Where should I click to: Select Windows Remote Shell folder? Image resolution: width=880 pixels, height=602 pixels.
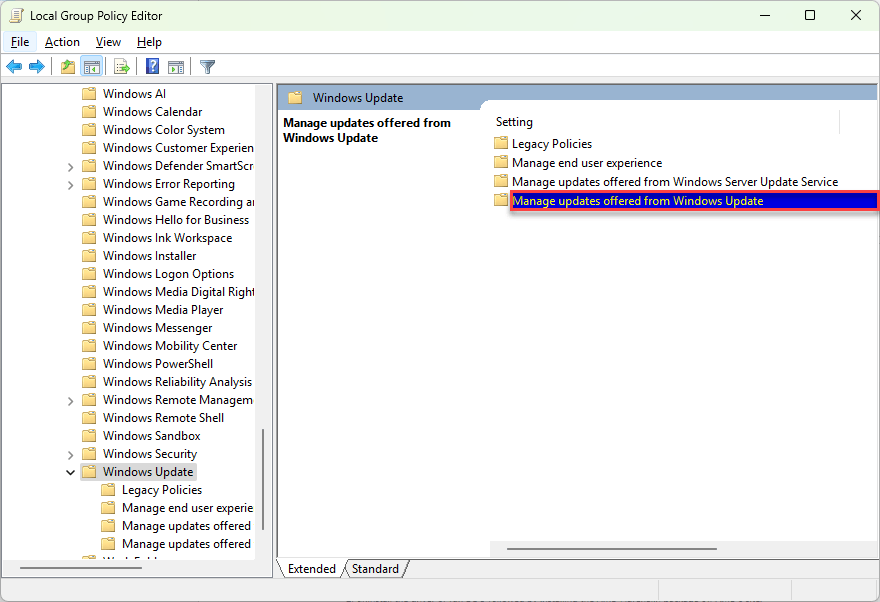point(163,418)
